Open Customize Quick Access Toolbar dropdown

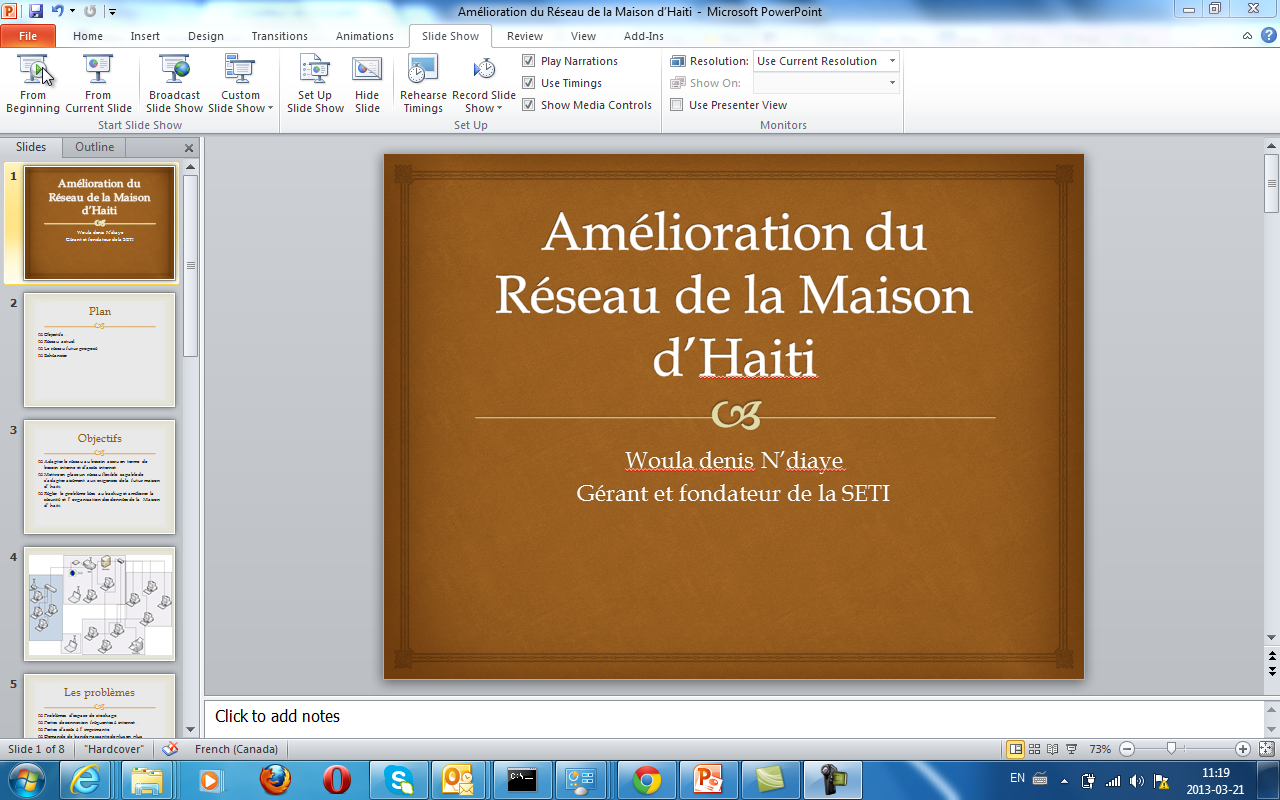point(112,12)
